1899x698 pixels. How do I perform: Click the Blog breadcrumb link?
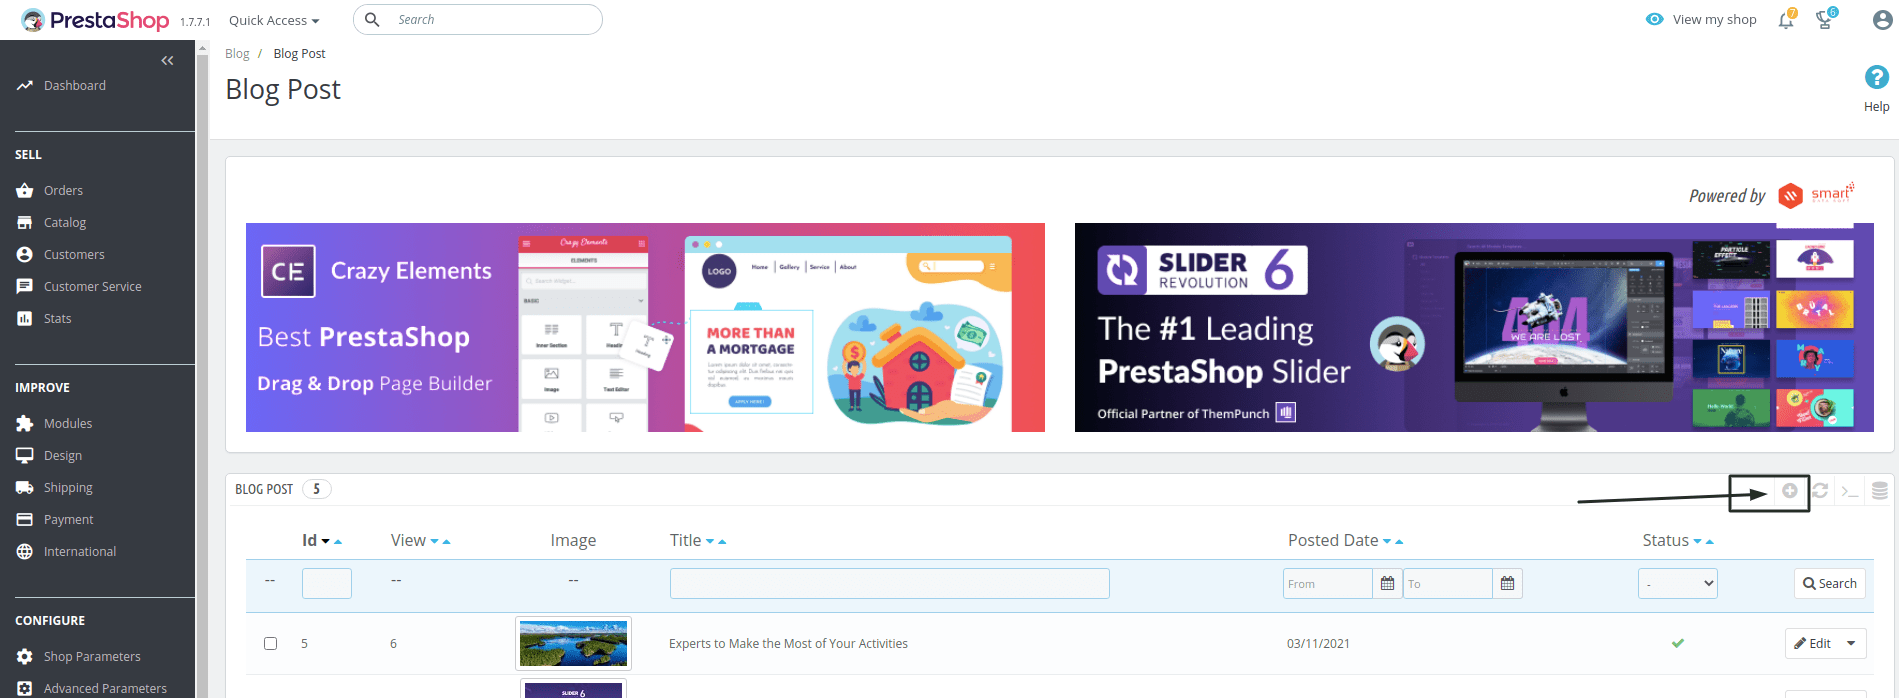(237, 54)
